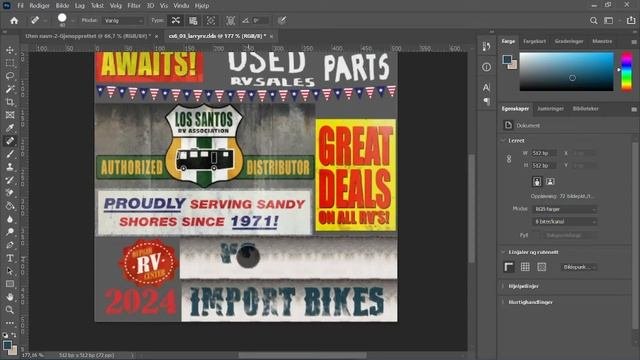The height and width of the screenshot is (360, 640).
Task: Open the History collapsed panel icon
Action: pyautogui.click(x=486, y=47)
